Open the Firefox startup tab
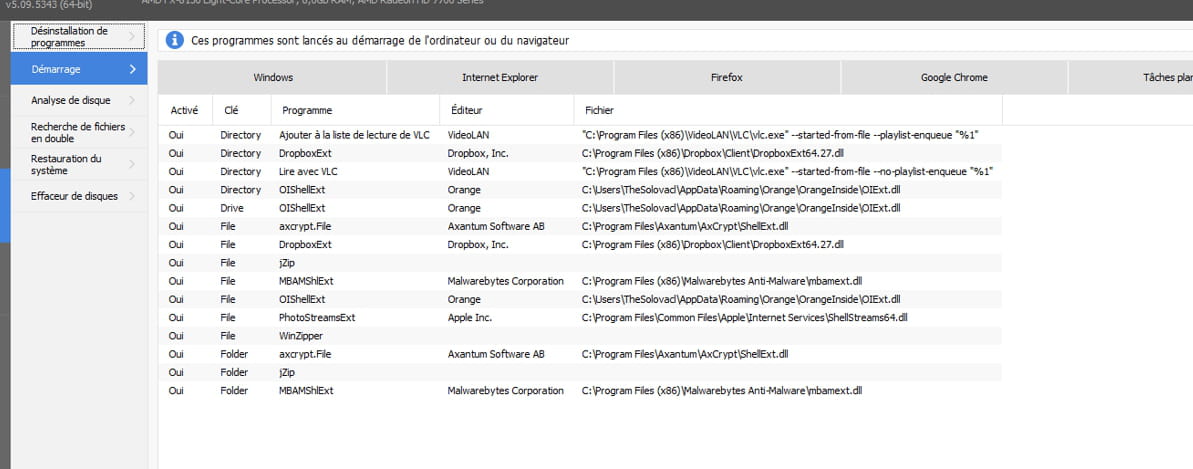1193x469 pixels. [x=727, y=77]
